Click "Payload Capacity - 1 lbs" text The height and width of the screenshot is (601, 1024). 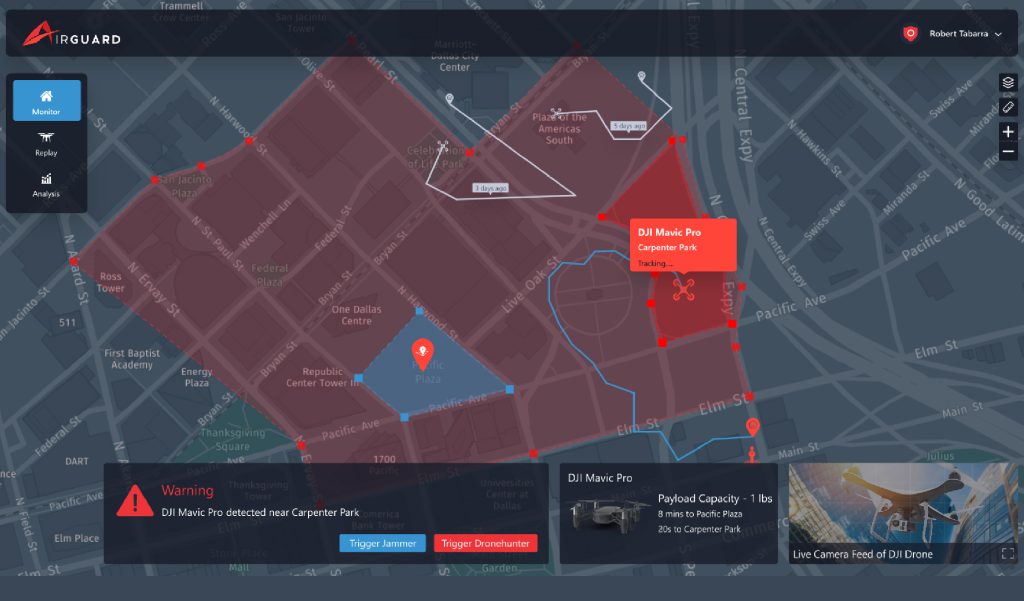point(715,498)
